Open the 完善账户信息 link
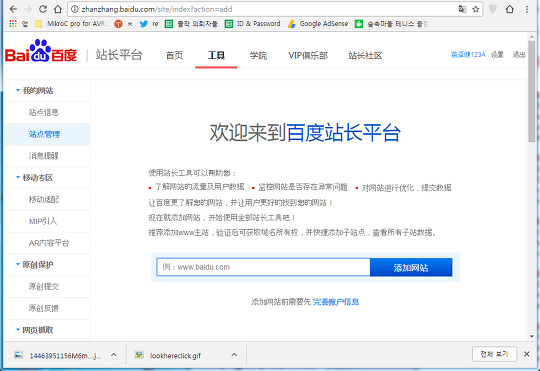 click(336, 302)
